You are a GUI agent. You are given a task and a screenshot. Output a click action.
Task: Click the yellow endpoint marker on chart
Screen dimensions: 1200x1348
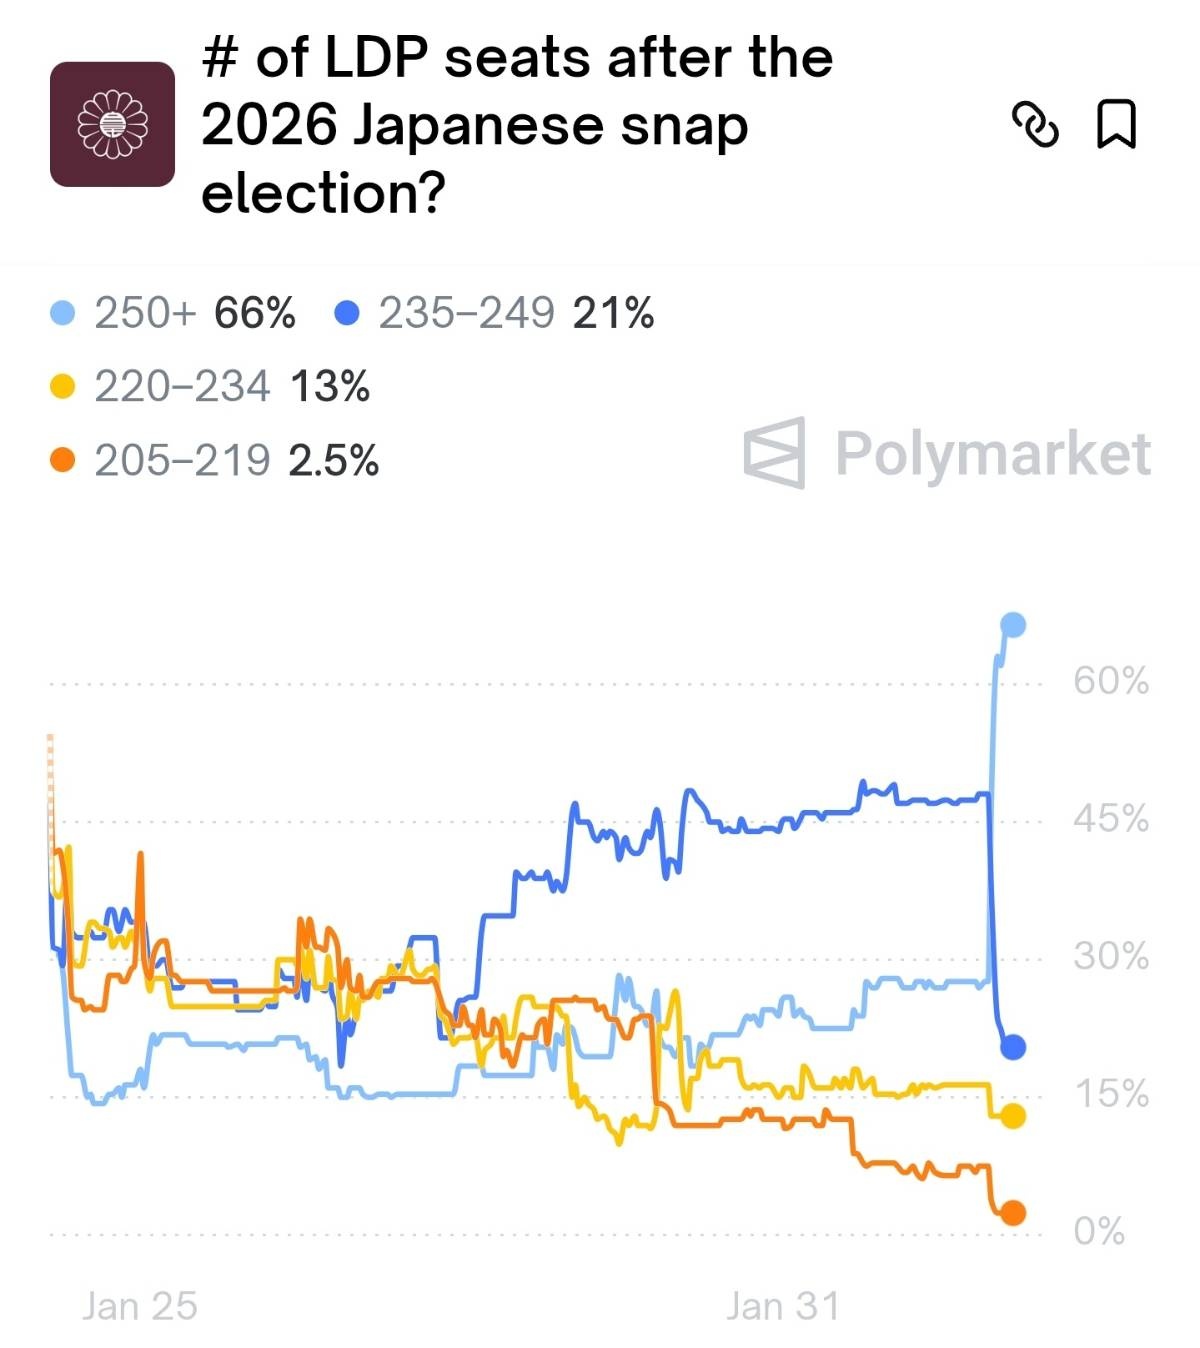coord(1013,1116)
